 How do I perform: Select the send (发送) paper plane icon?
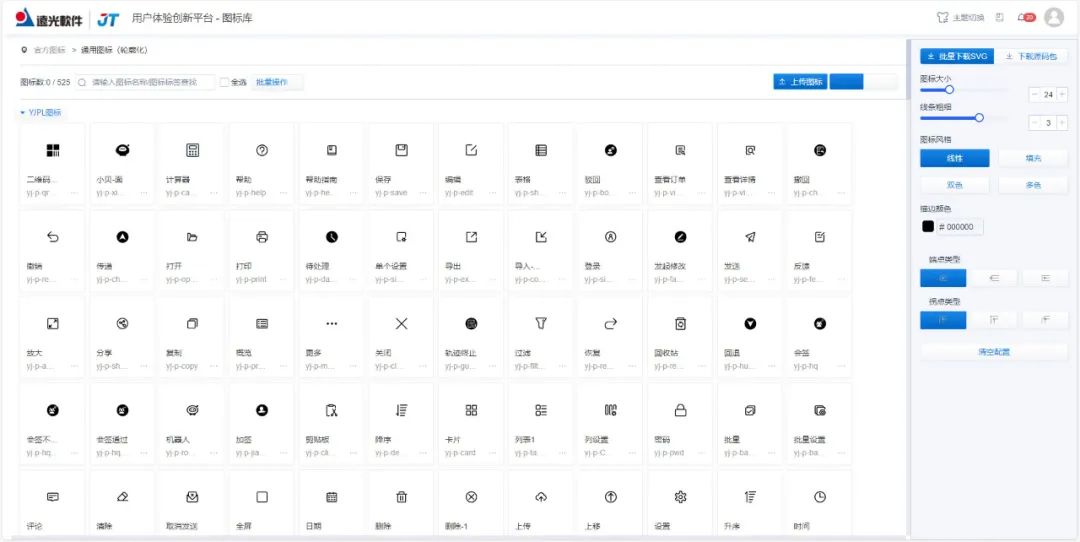click(750, 237)
